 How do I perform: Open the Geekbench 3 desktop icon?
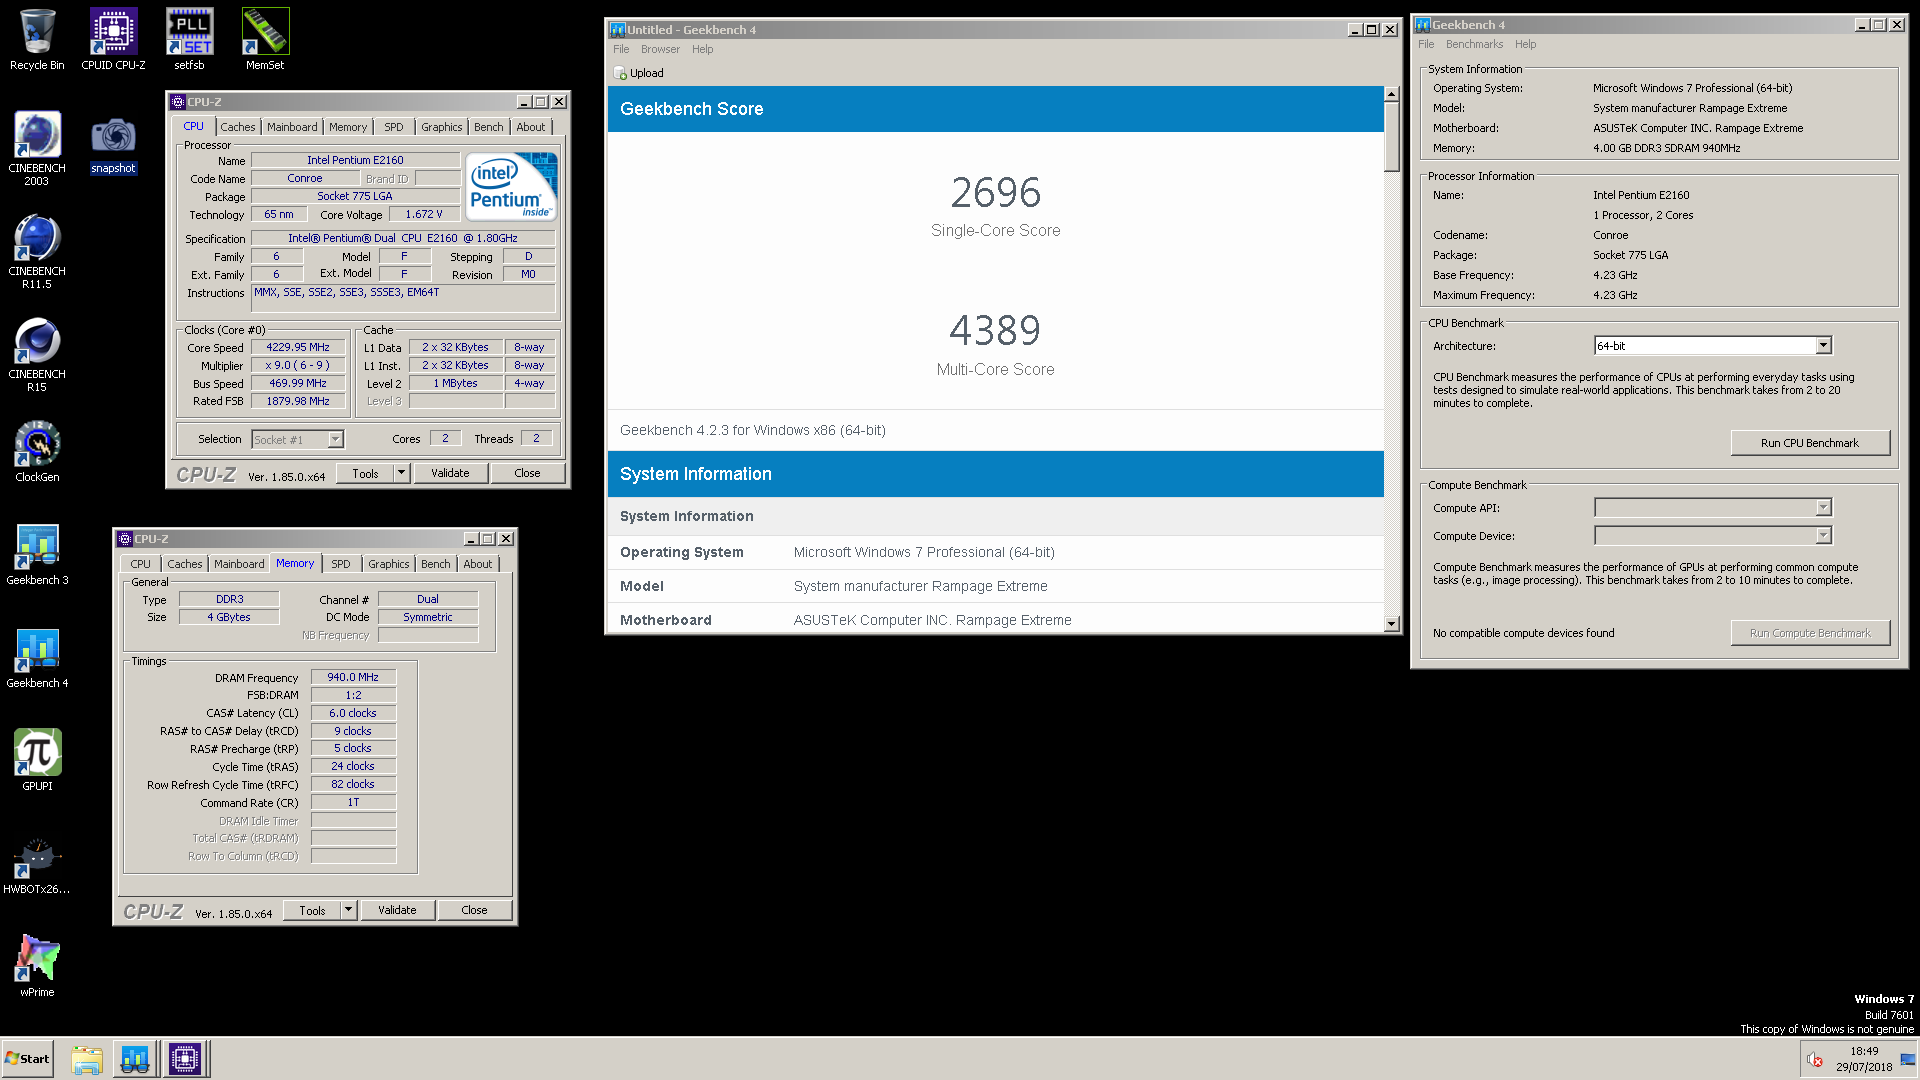37,555
